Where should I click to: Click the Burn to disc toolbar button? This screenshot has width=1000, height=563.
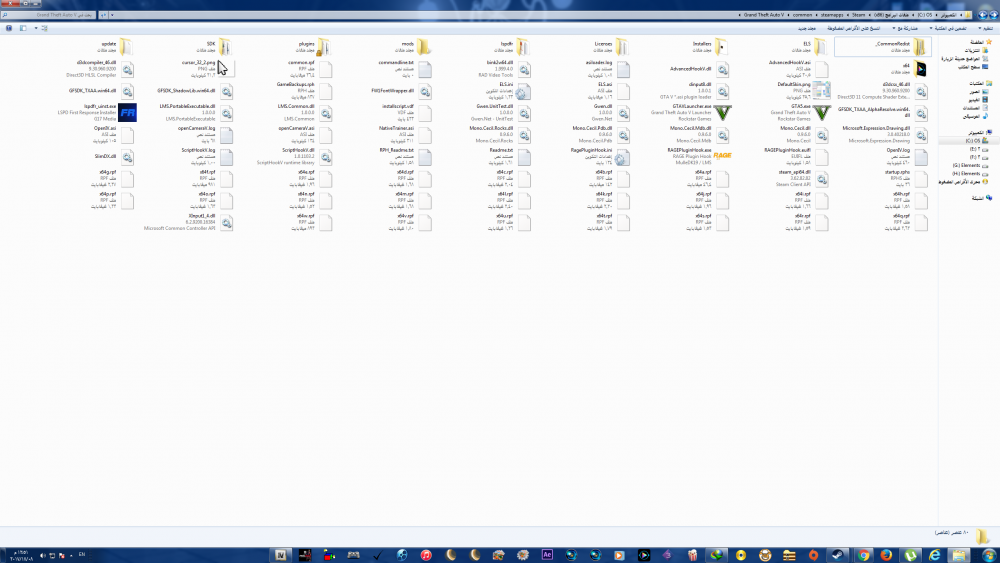[x=853, y=28]
